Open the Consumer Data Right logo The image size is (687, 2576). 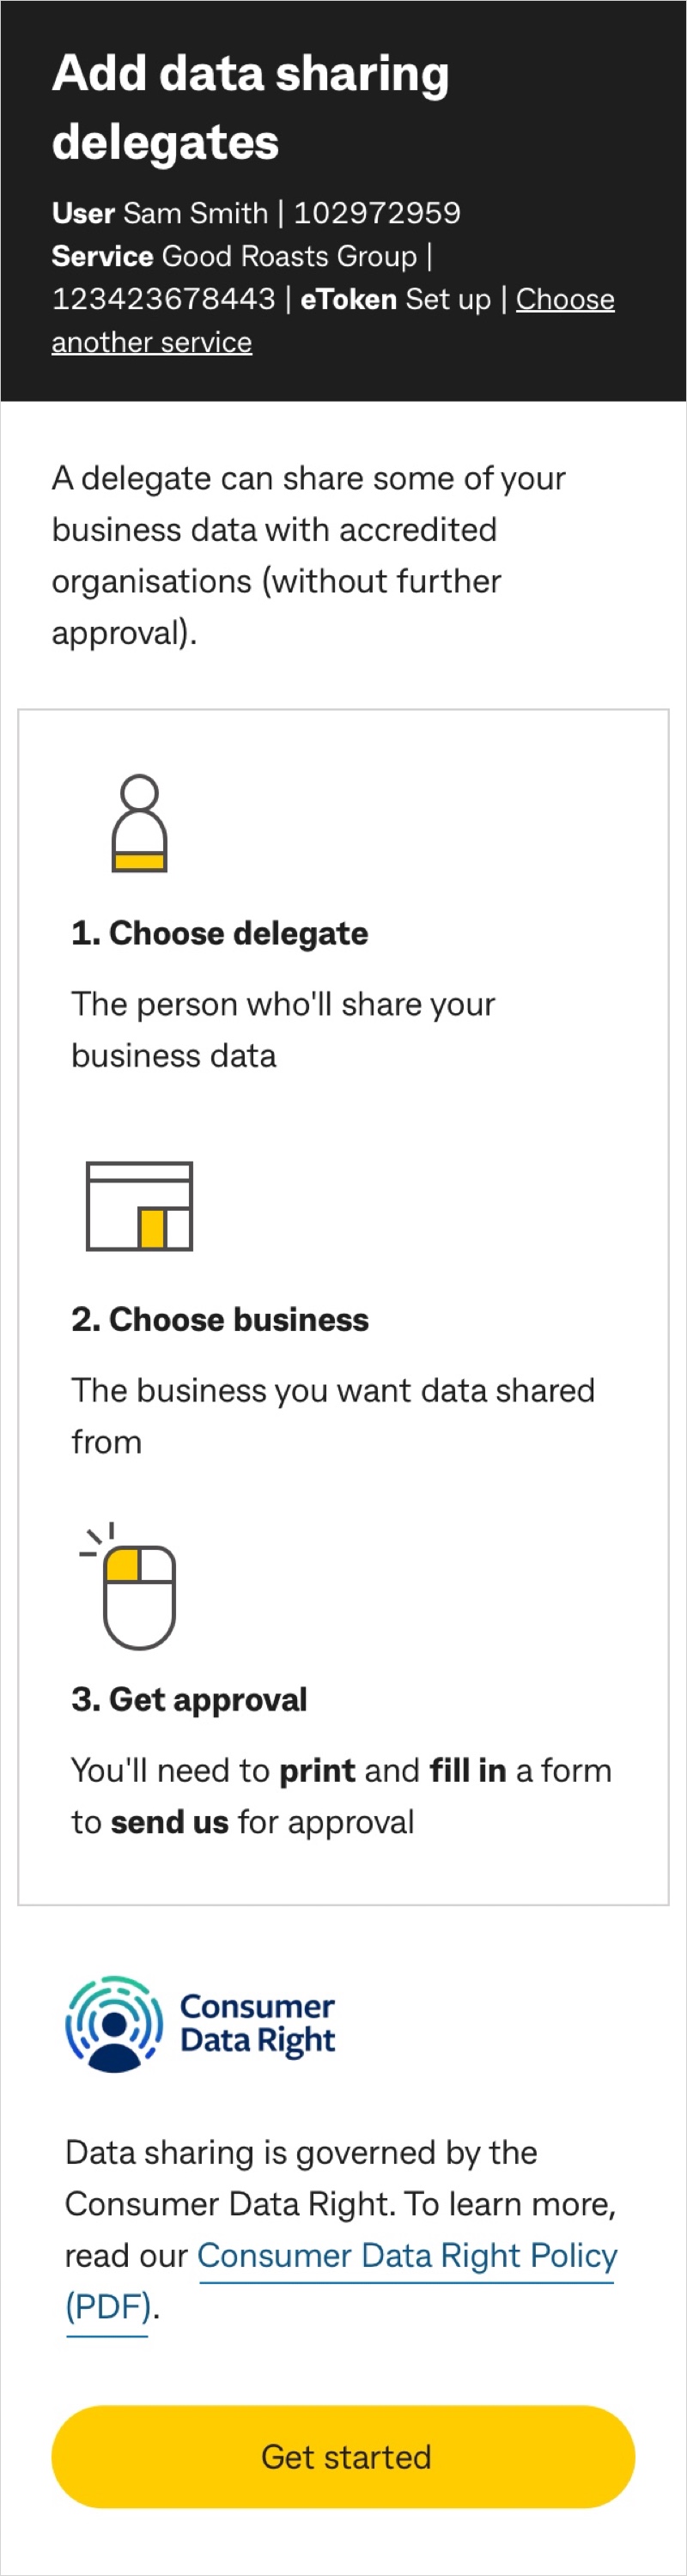[x=199, y=2024]
